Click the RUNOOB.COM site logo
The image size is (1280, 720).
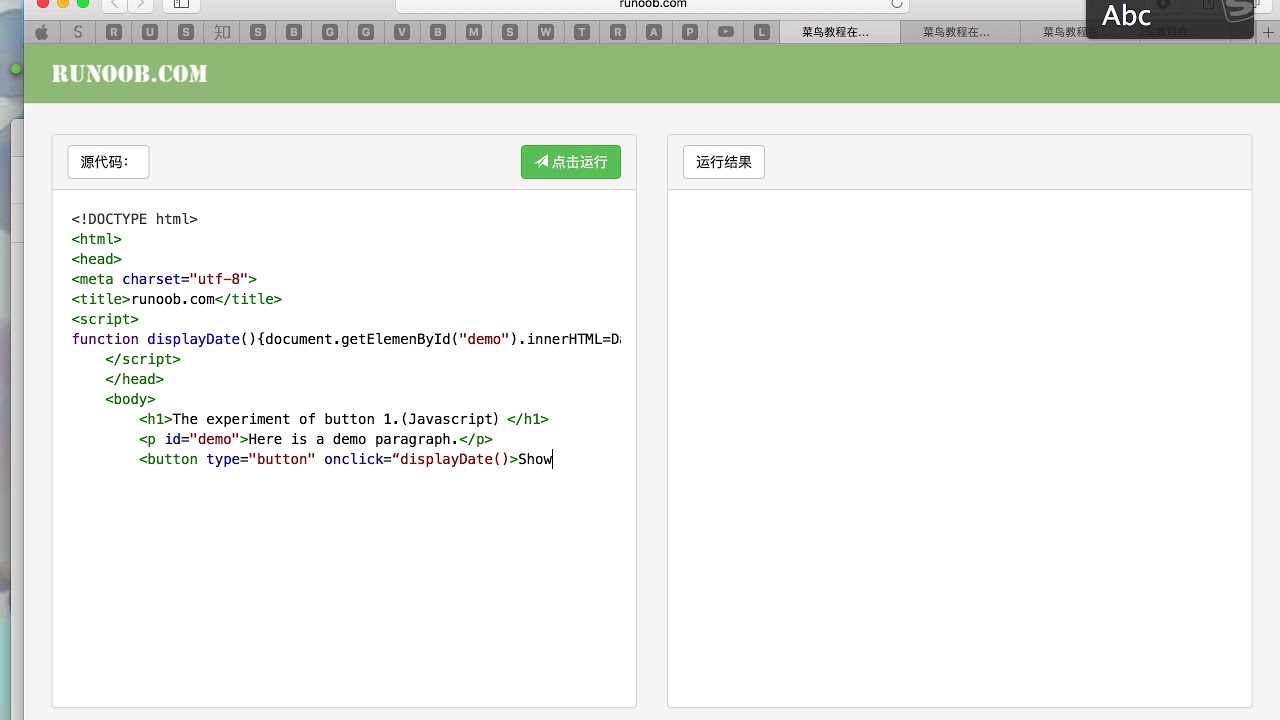pyautogui.click(x=129, y=73)
